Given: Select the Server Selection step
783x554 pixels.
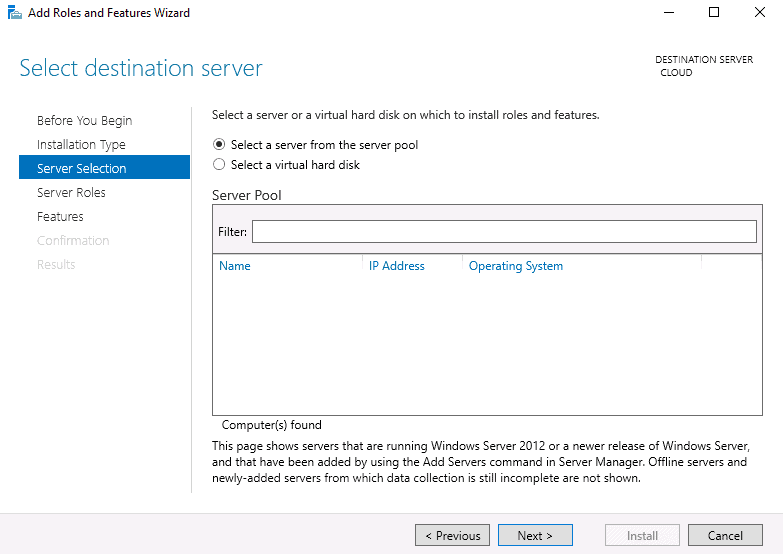Looking at the screenshot, I should point(104,167).
